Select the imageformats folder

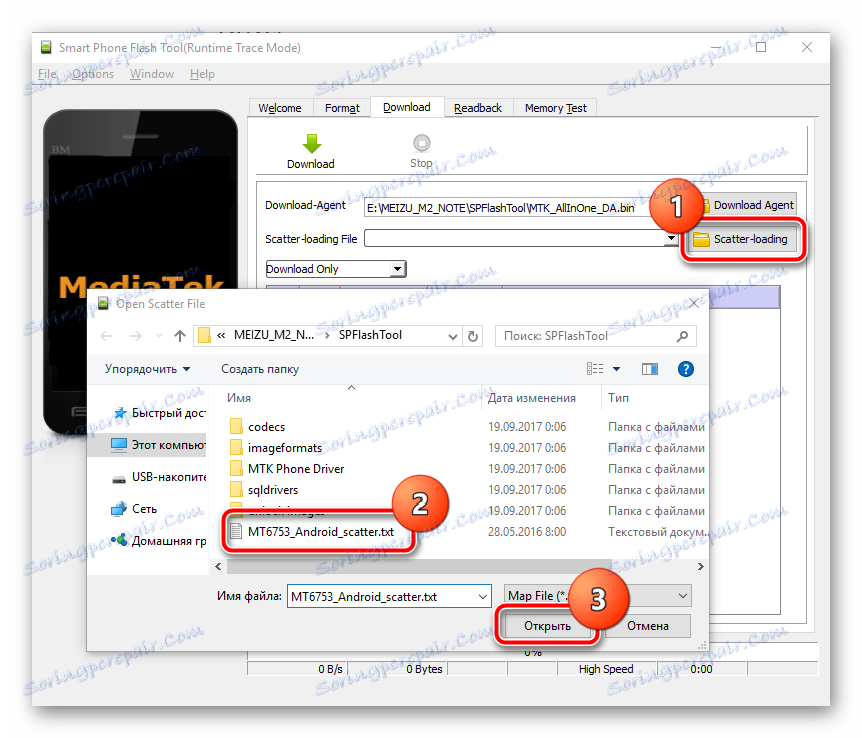(x=285, y=448)
